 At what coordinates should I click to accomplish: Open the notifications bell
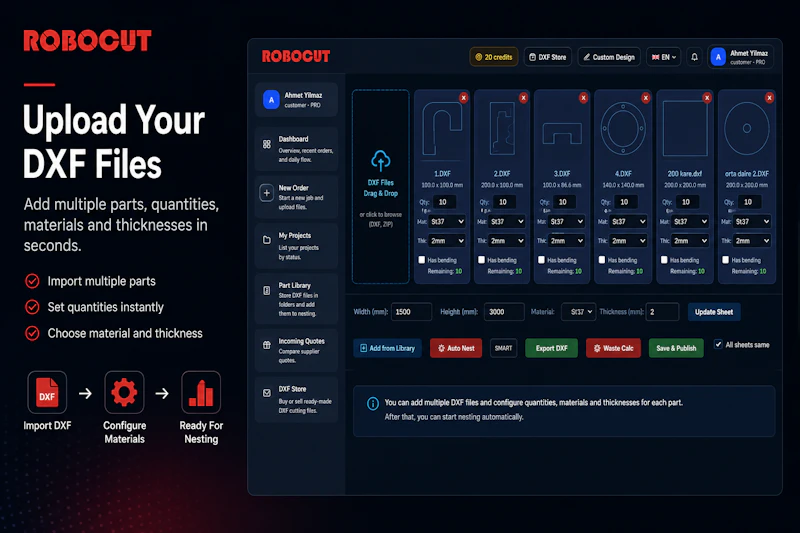694,57
